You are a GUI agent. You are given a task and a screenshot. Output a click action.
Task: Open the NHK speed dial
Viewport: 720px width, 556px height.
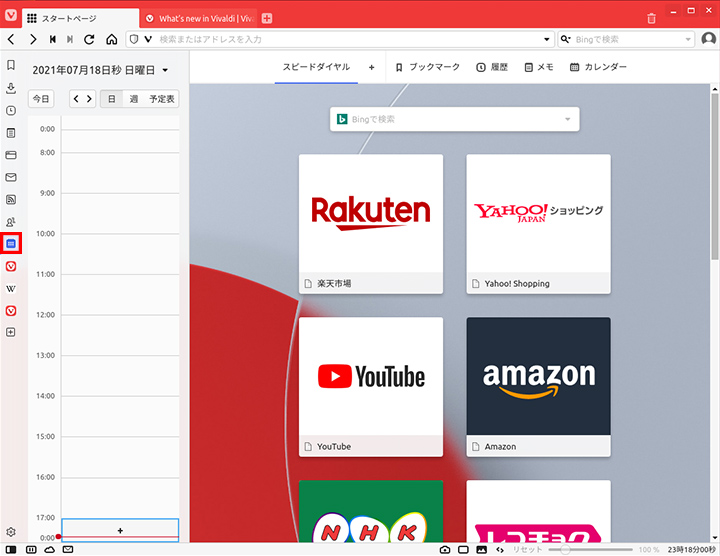coord(371,511)
